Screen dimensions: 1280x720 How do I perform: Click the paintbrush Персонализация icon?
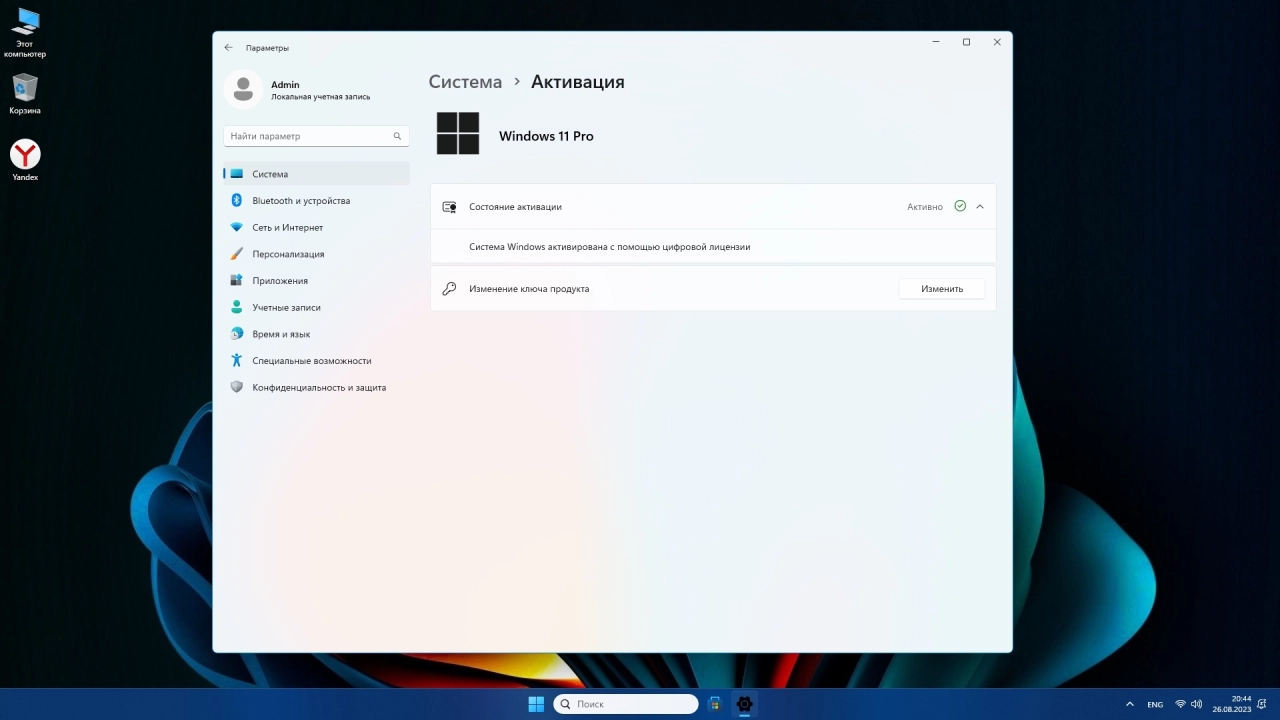237,254
